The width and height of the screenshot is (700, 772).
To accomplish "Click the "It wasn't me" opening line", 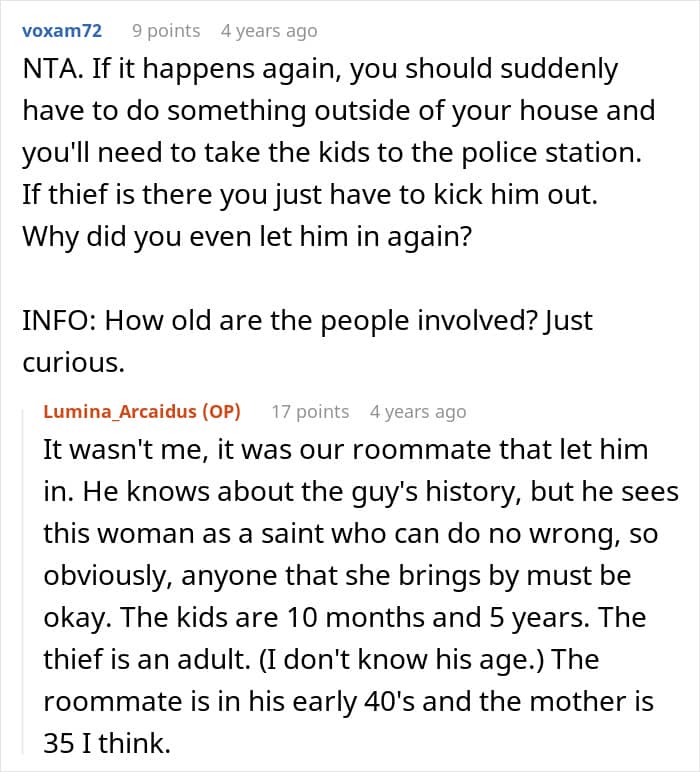I will (346, 450).
